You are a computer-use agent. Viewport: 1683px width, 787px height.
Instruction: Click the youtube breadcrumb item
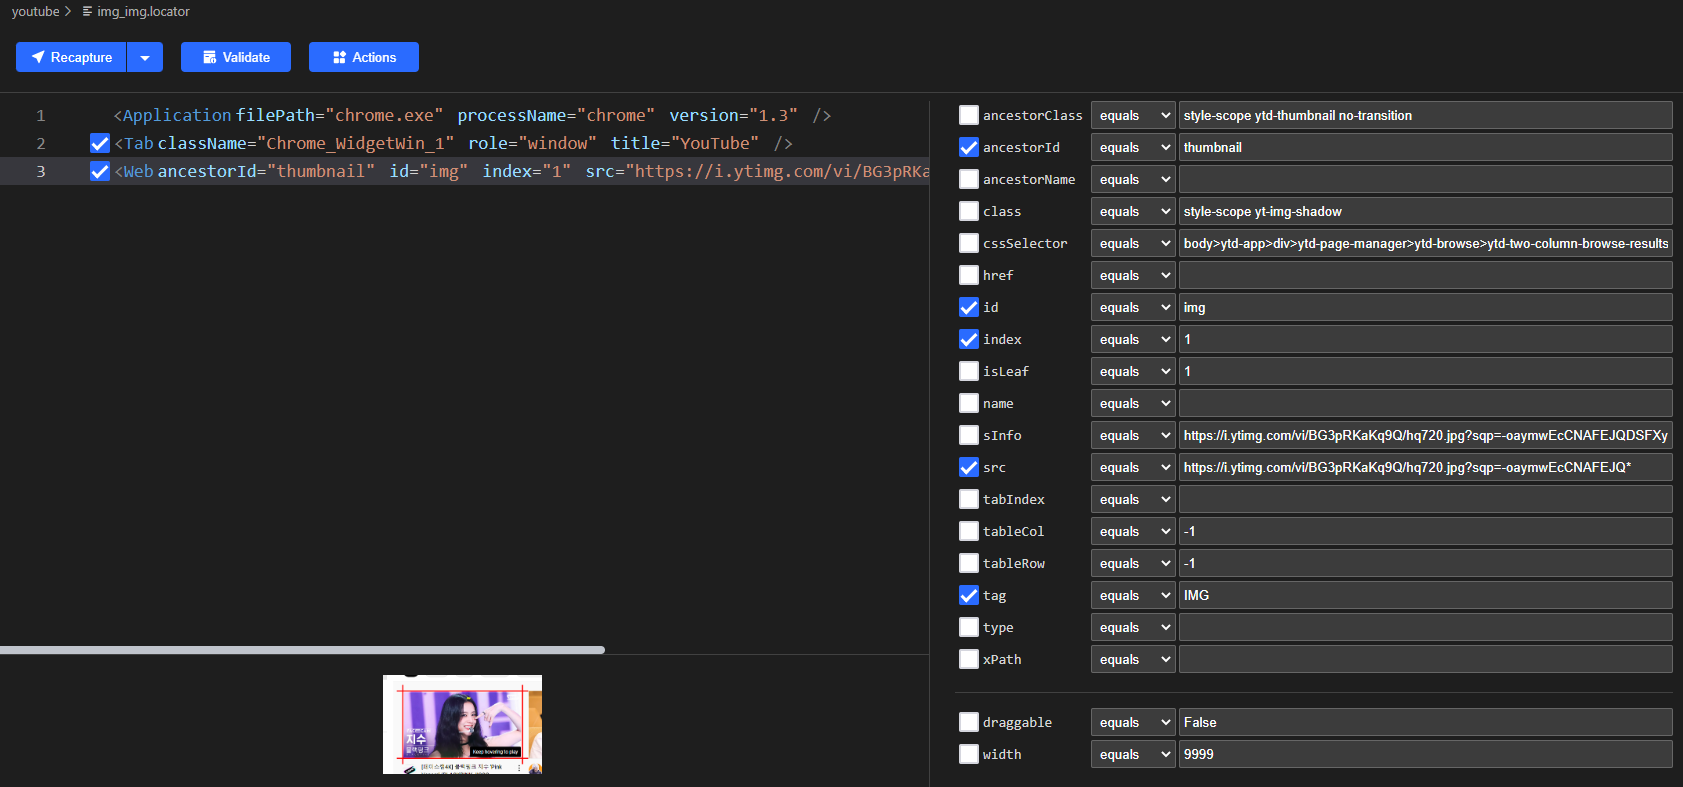(35, 11)
